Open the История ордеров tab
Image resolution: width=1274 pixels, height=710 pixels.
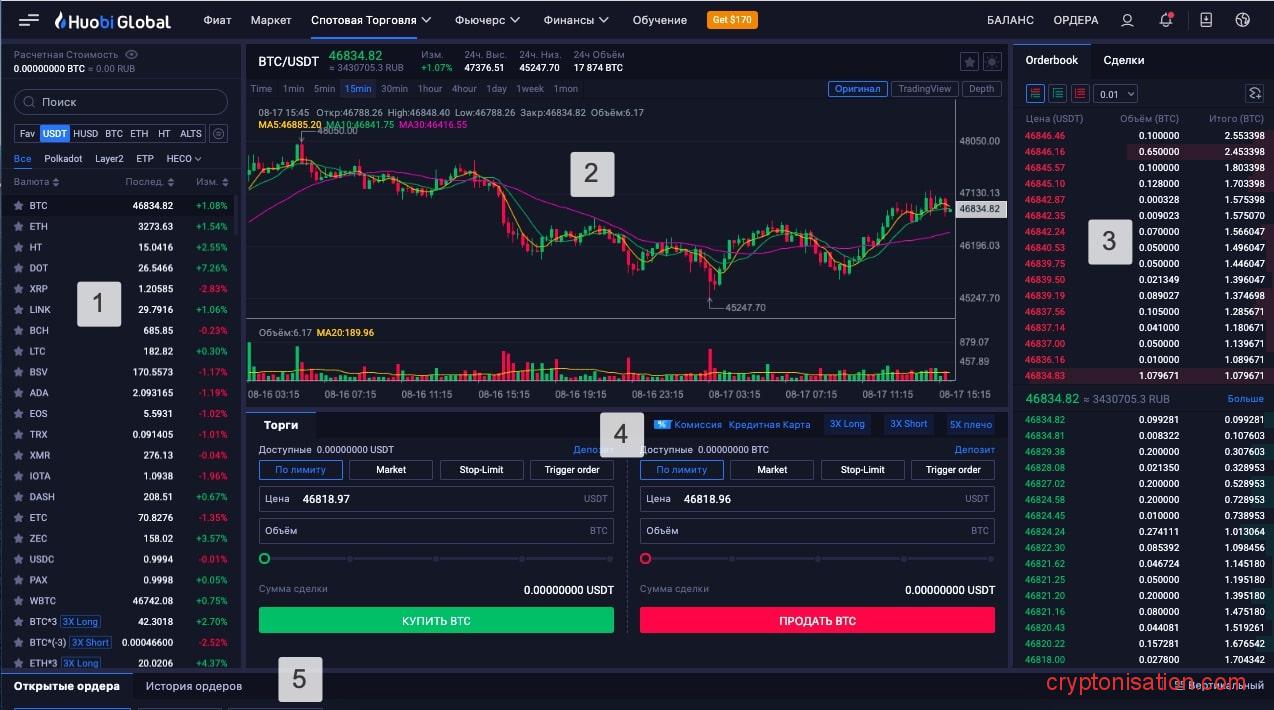click(194, 686)
